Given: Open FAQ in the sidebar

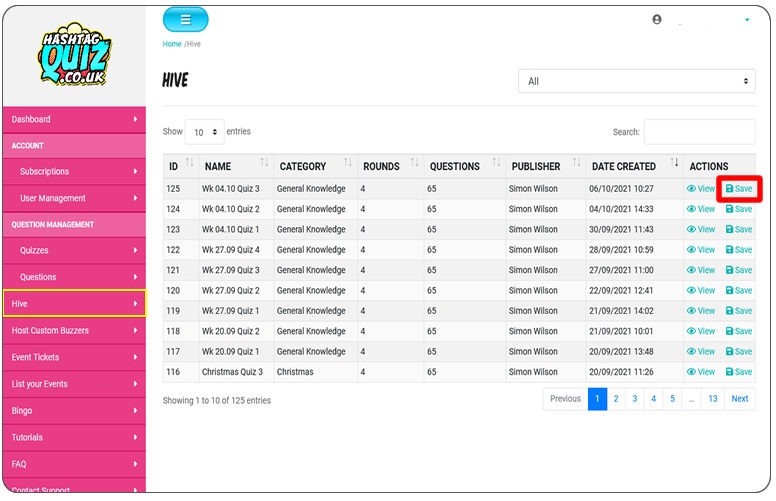Looking at the screenshot, I should coord(74,464).
